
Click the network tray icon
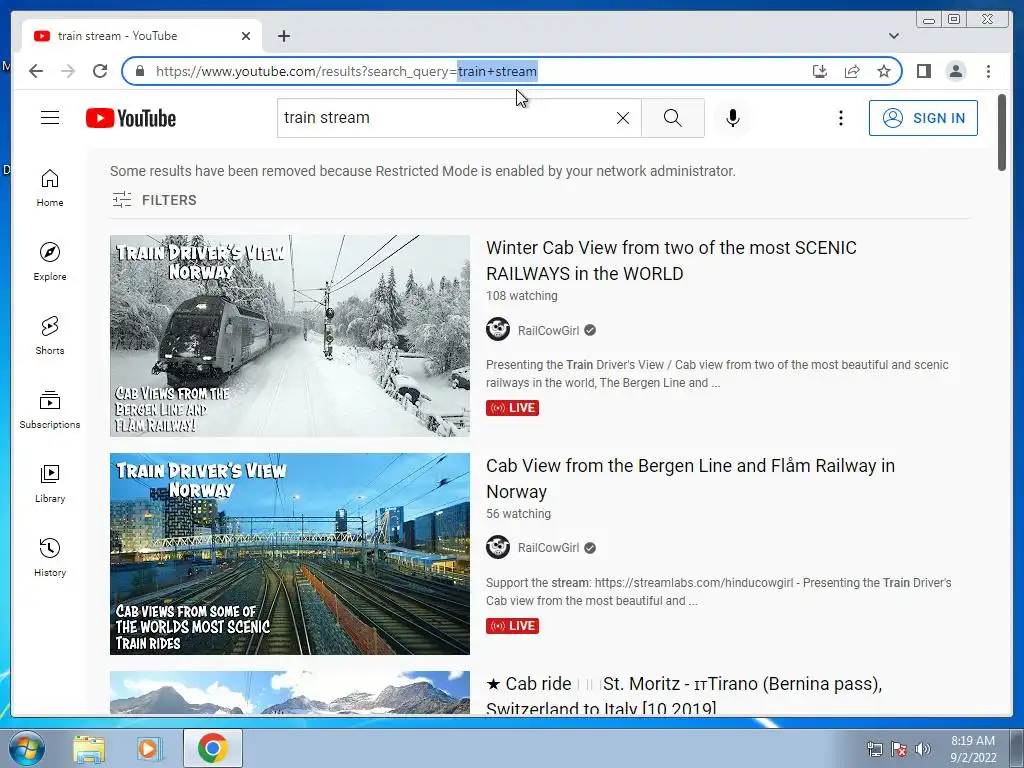click(874, 749)
